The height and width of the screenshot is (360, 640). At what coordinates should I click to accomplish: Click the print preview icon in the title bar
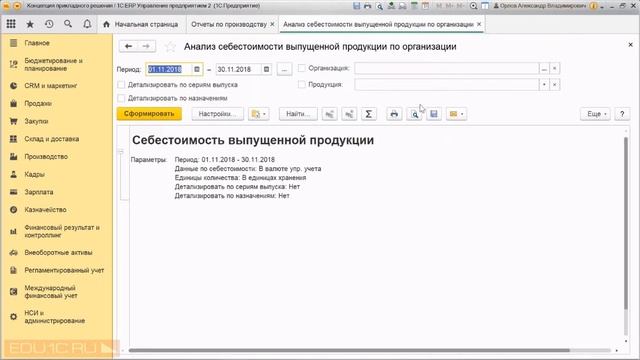tap(379, 6)
